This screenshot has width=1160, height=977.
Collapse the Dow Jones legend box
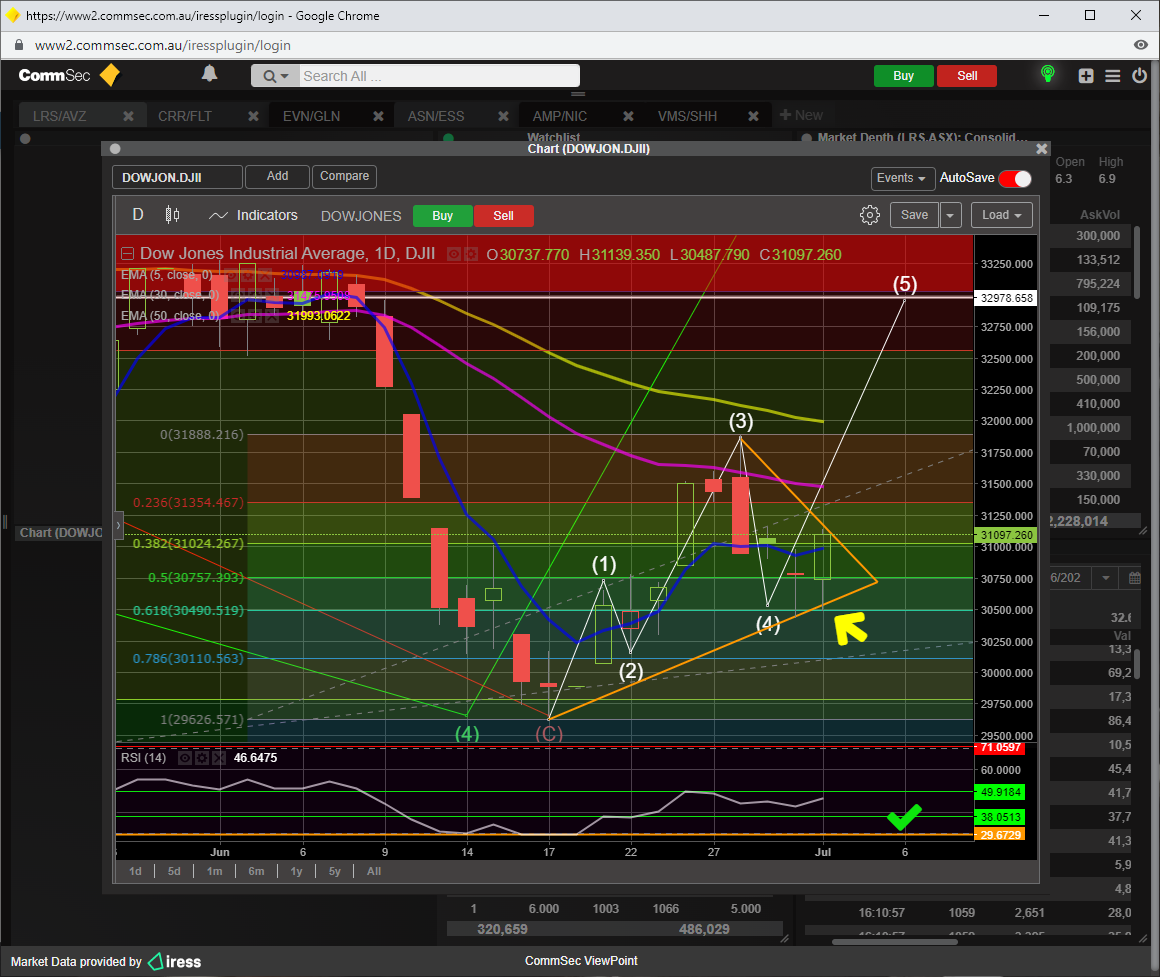pyautogui.click(x=127, y=254)
